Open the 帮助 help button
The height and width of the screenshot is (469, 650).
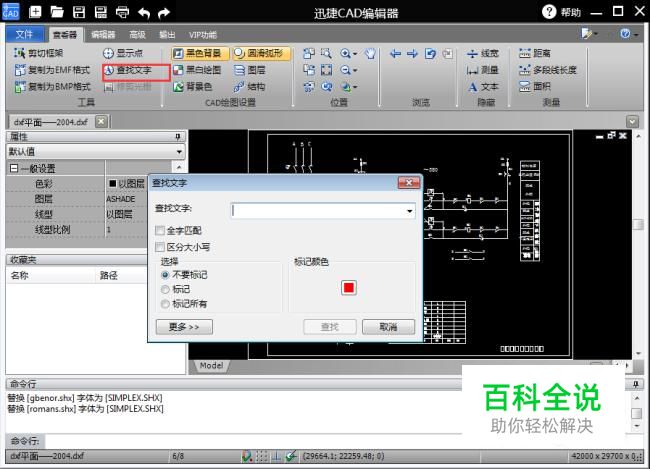tap(561, 12)
